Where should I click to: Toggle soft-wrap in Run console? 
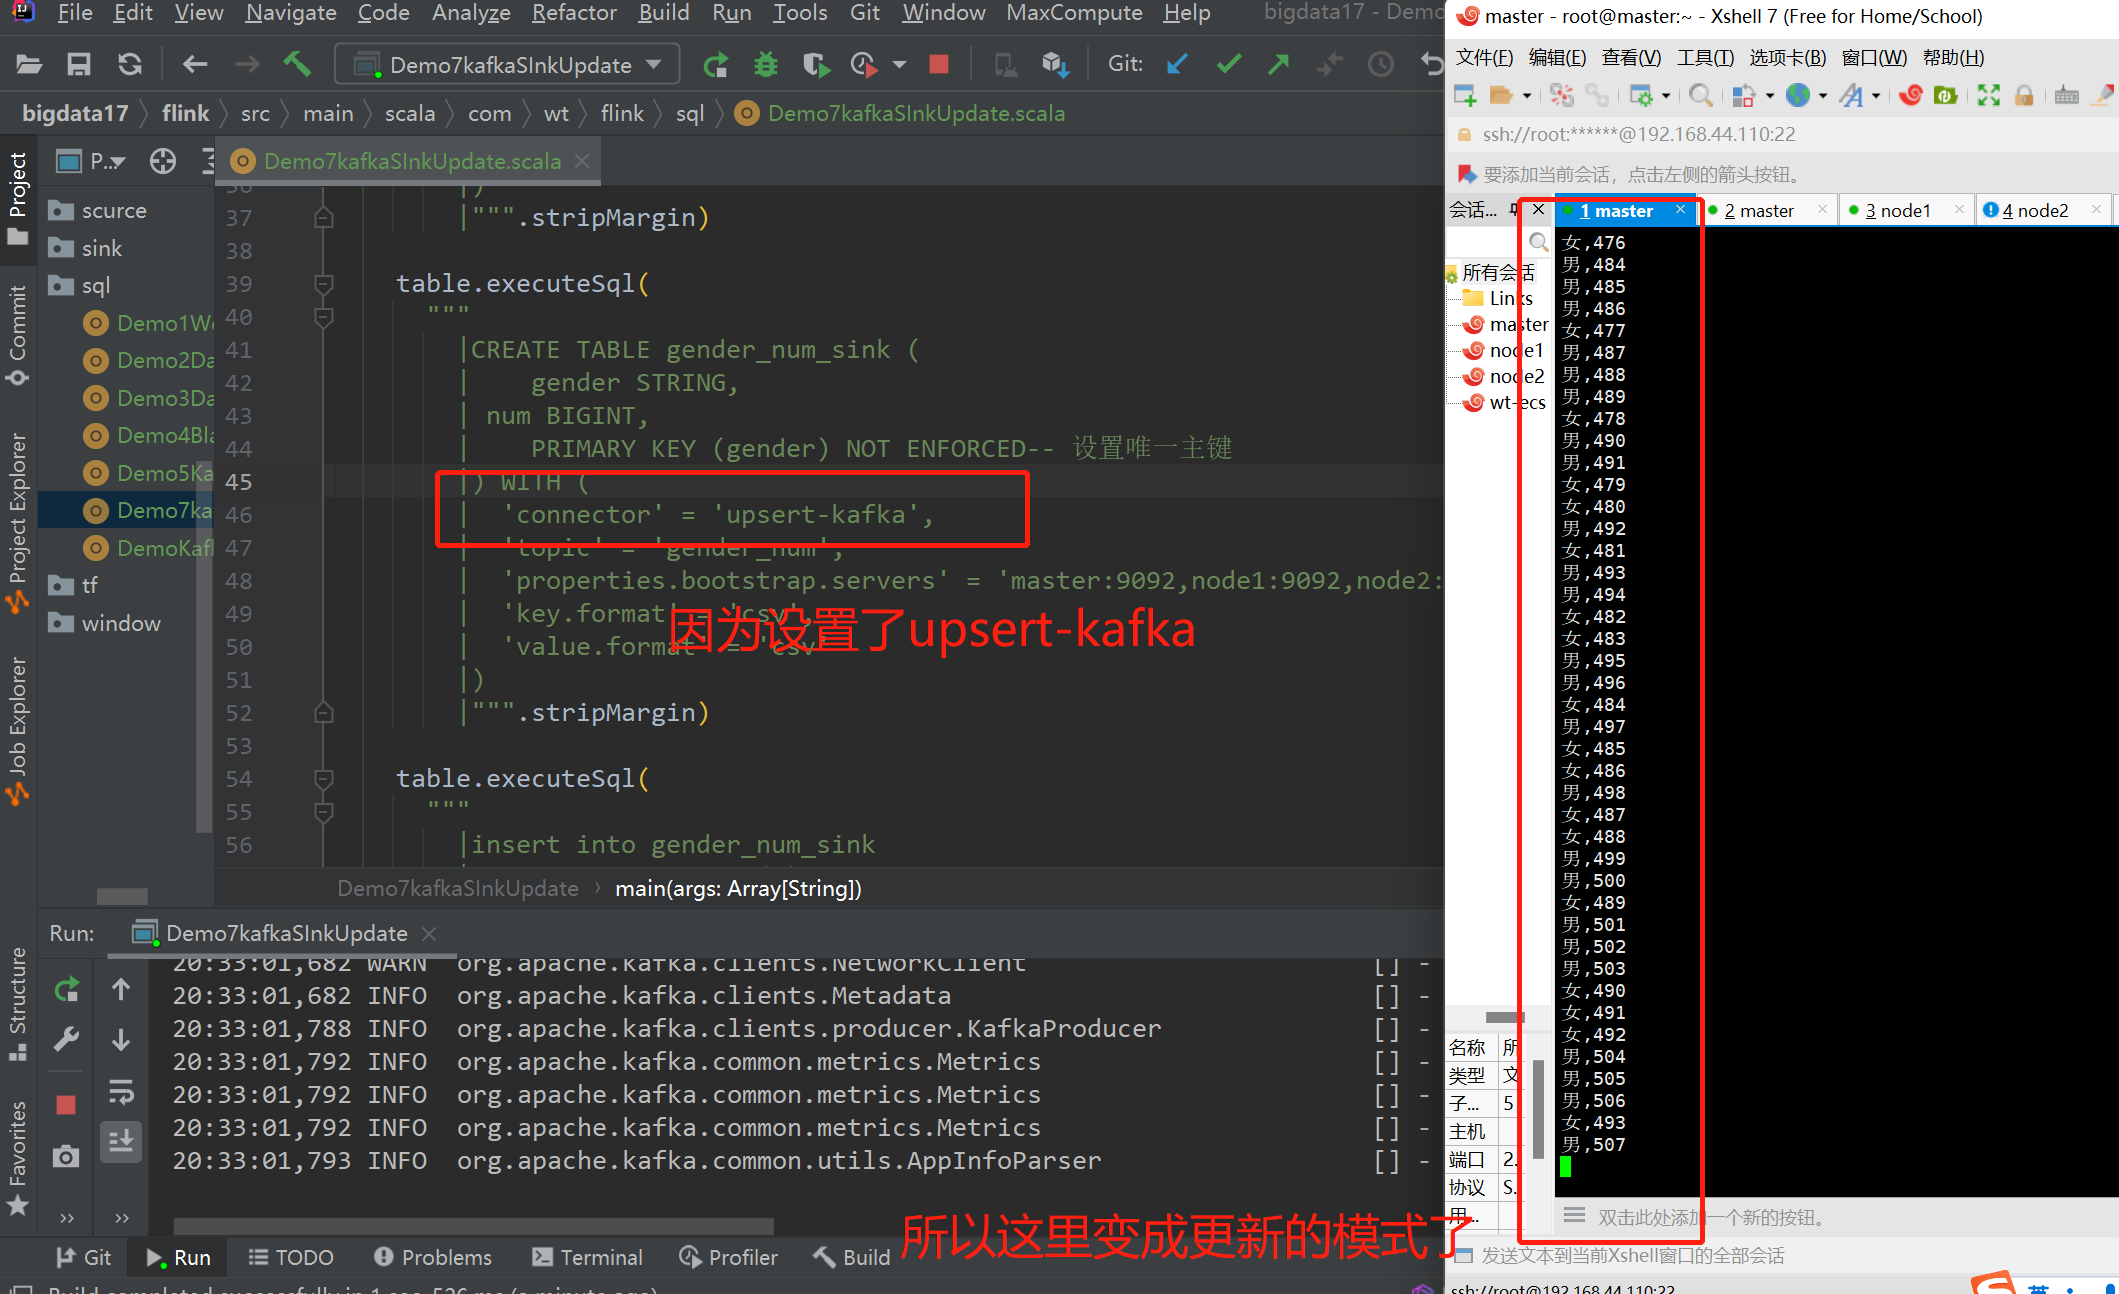click(121, 1091)
